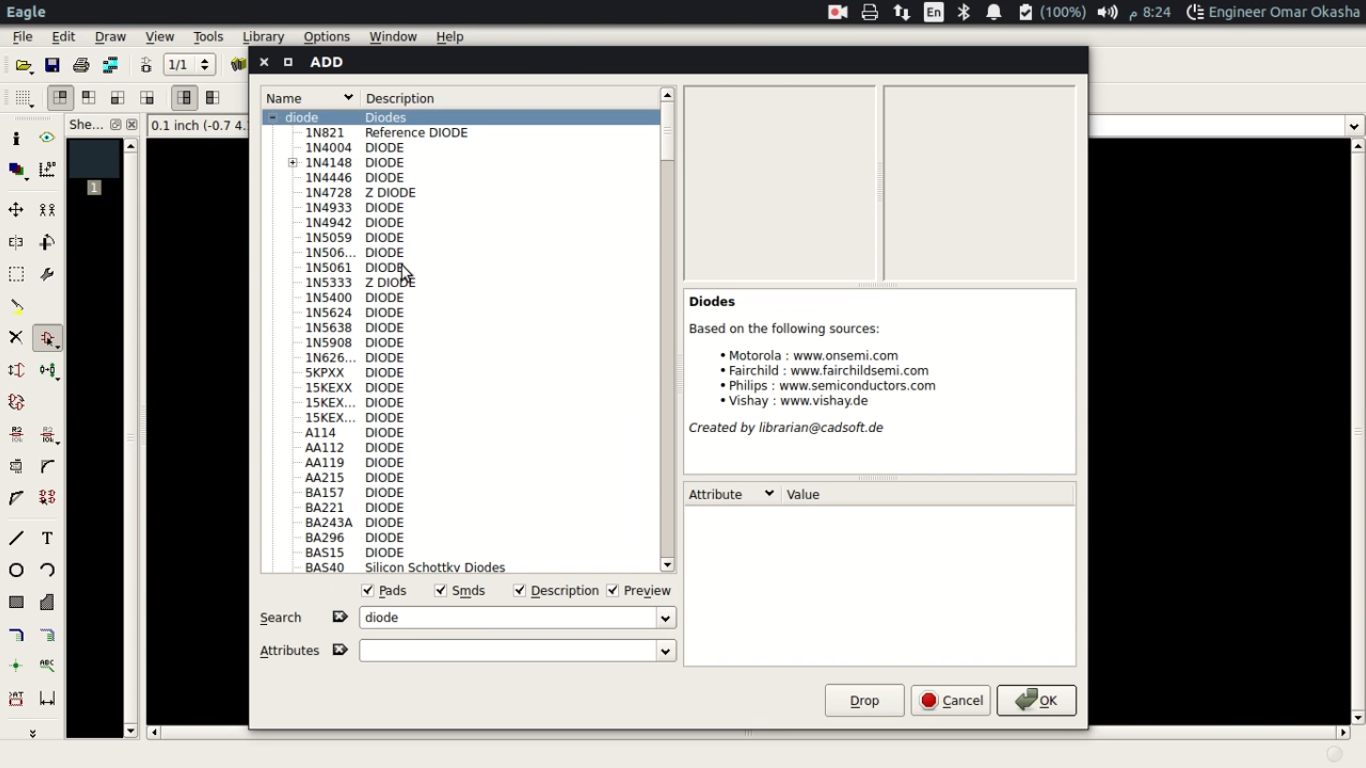Image resolution: width=1366 pixels, height=768 pixels.
Task: Select the Smash tool
Action: click(x=16, y=466)
